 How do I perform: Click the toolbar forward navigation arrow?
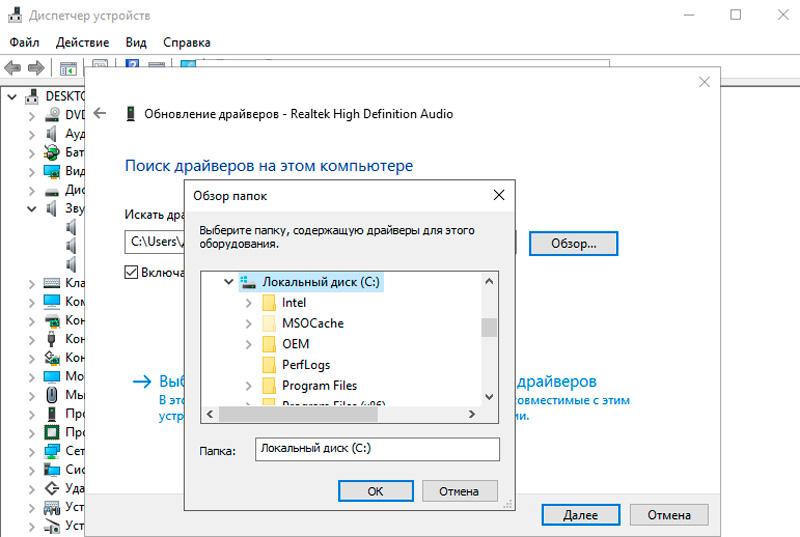pos(36,68)
